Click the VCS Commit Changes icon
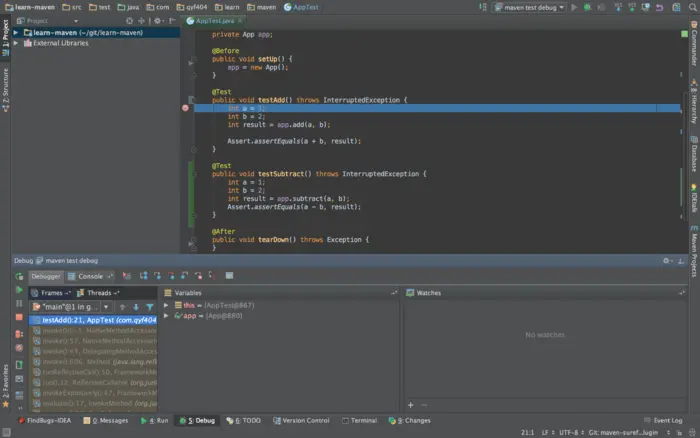This screenshot has height=438, width=700. pos(632,7)
